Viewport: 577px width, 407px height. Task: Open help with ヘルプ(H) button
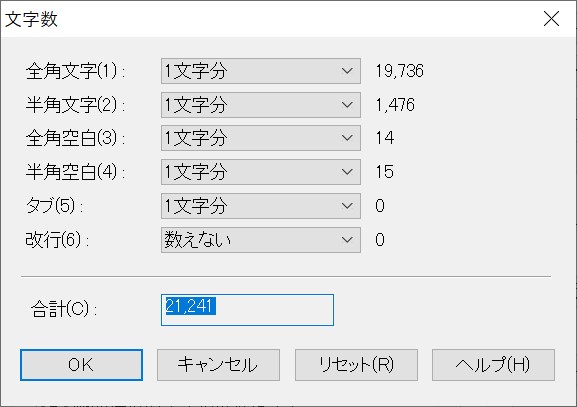click(493, 365)
